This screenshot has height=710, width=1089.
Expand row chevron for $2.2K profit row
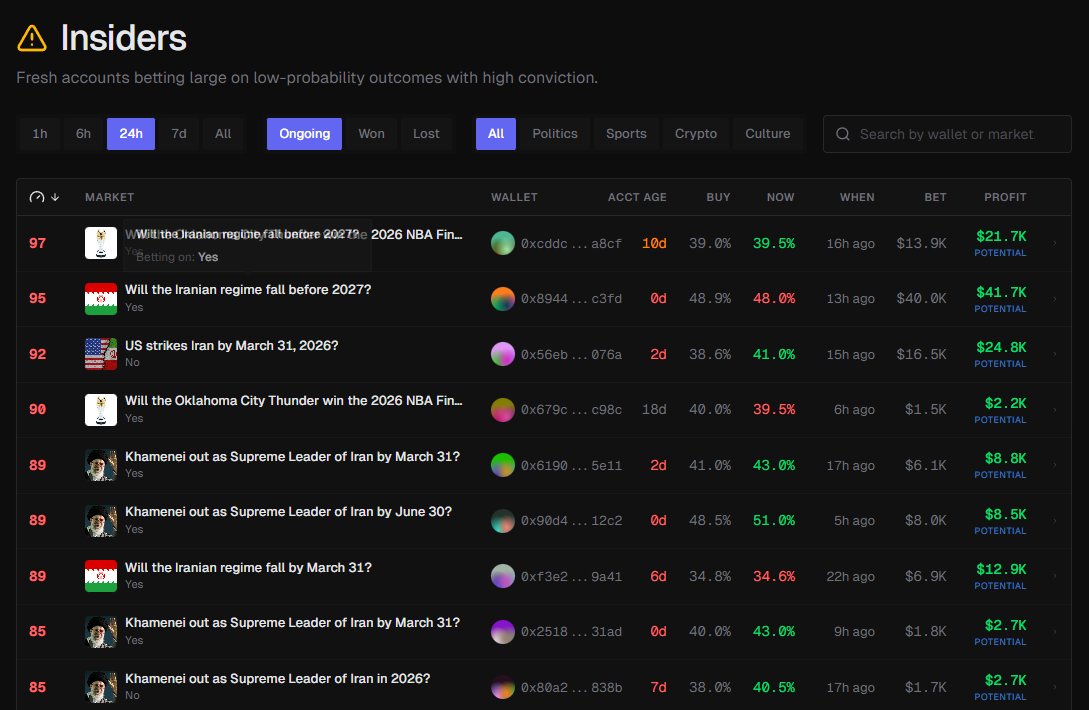(x=1055, y=410)
